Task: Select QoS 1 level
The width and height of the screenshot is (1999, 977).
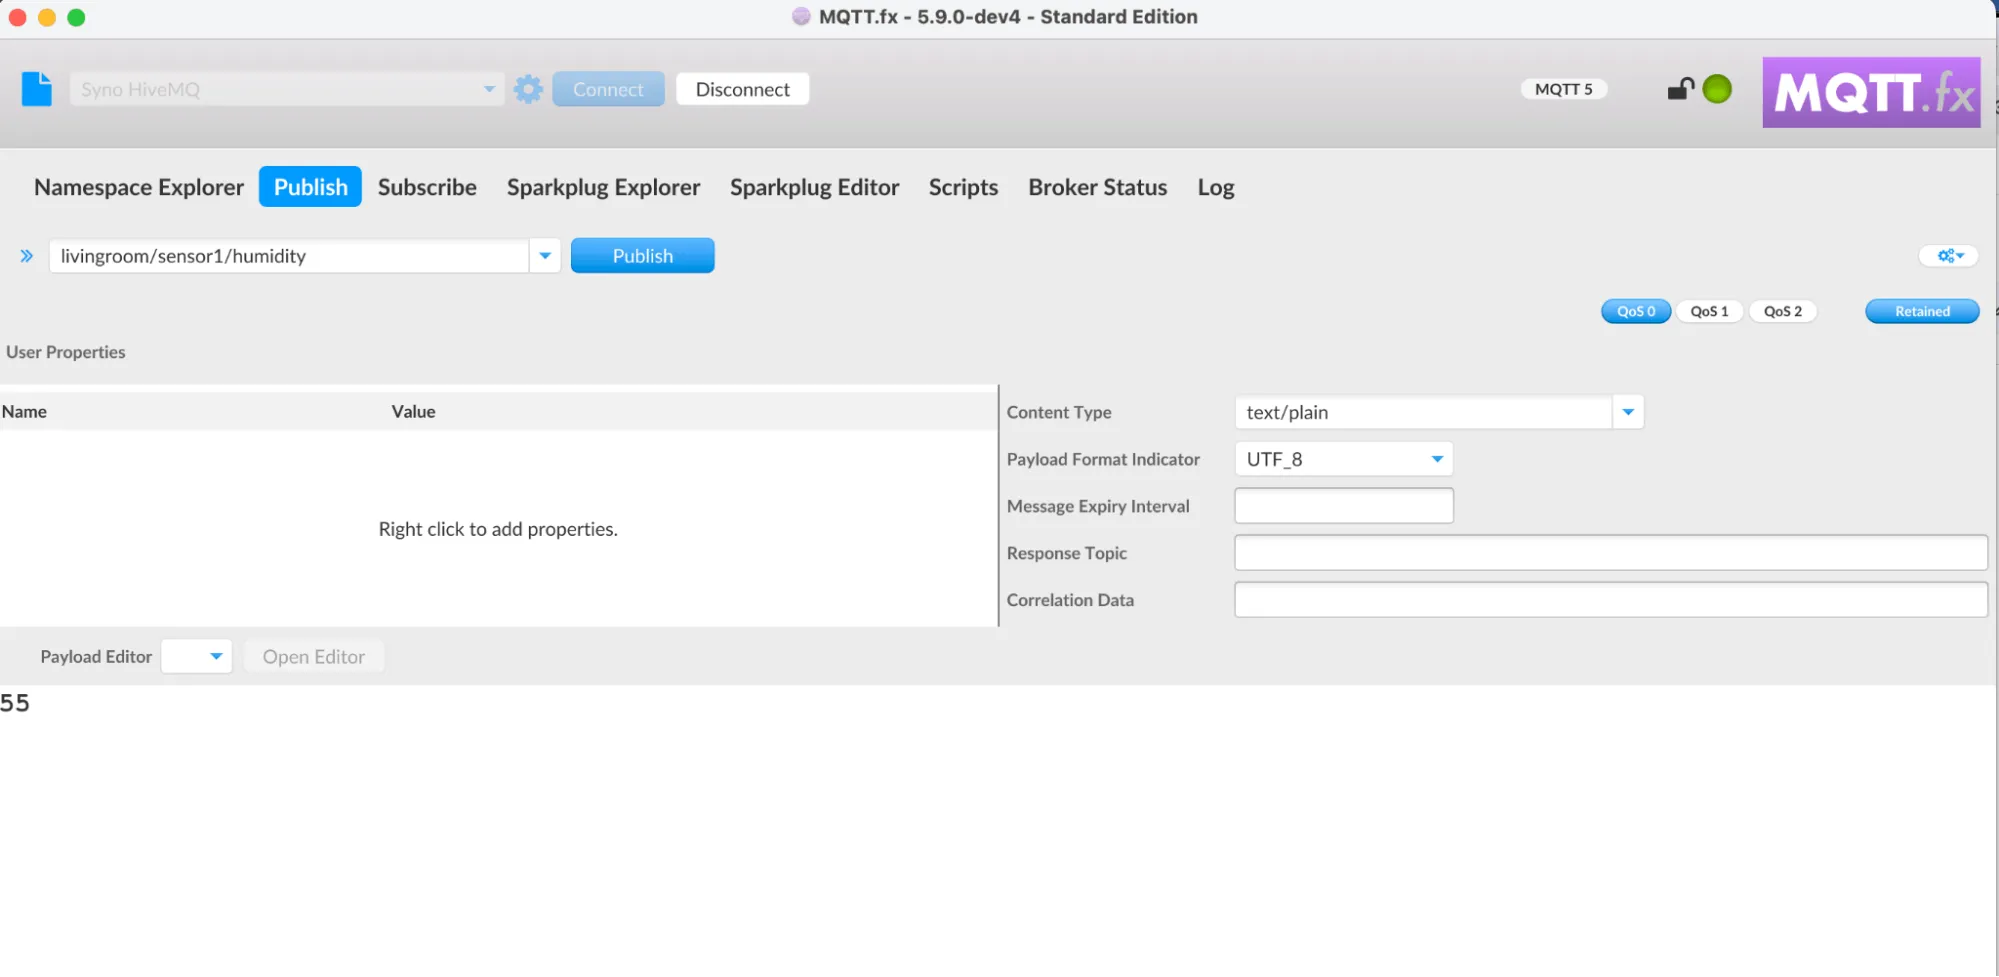Action: (1709, 311)
